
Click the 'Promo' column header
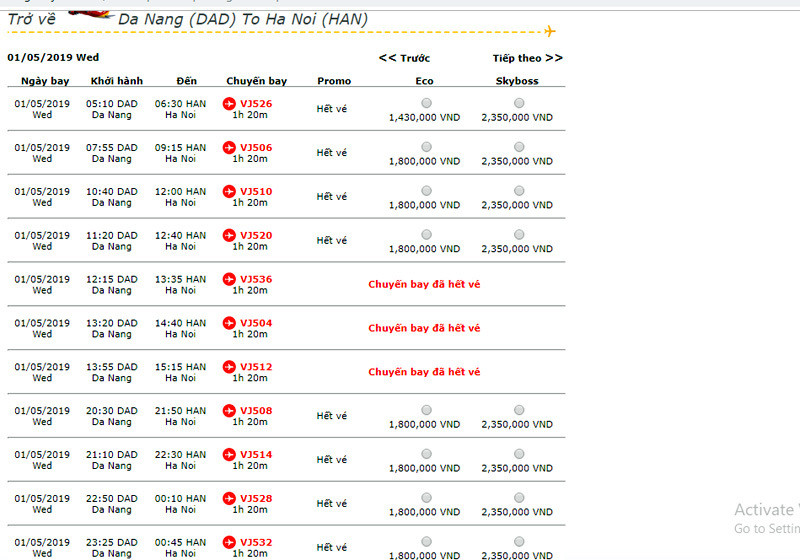[x=334, y=81]
